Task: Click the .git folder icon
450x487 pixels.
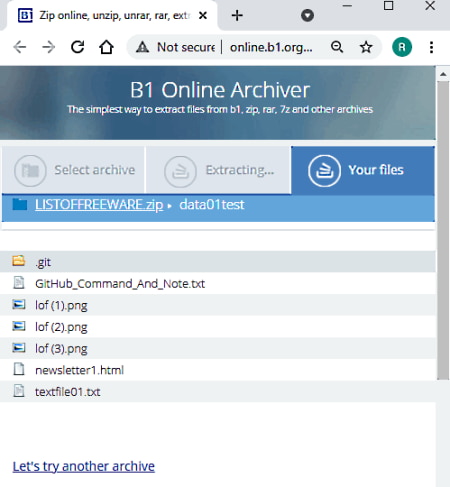Action: [x=19, y=261]
